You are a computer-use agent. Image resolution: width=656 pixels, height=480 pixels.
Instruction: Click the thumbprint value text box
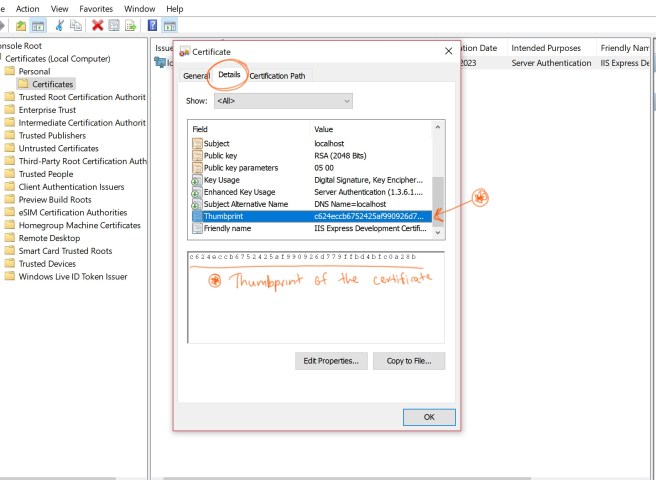(x=316, y=297)
